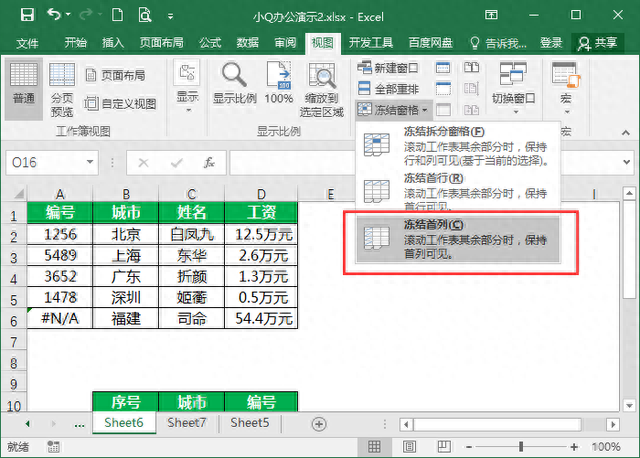The height and width of the screenshot is (458, 640).
Task: Switch to Page Layout view in status bar
Action: [409, 447]
